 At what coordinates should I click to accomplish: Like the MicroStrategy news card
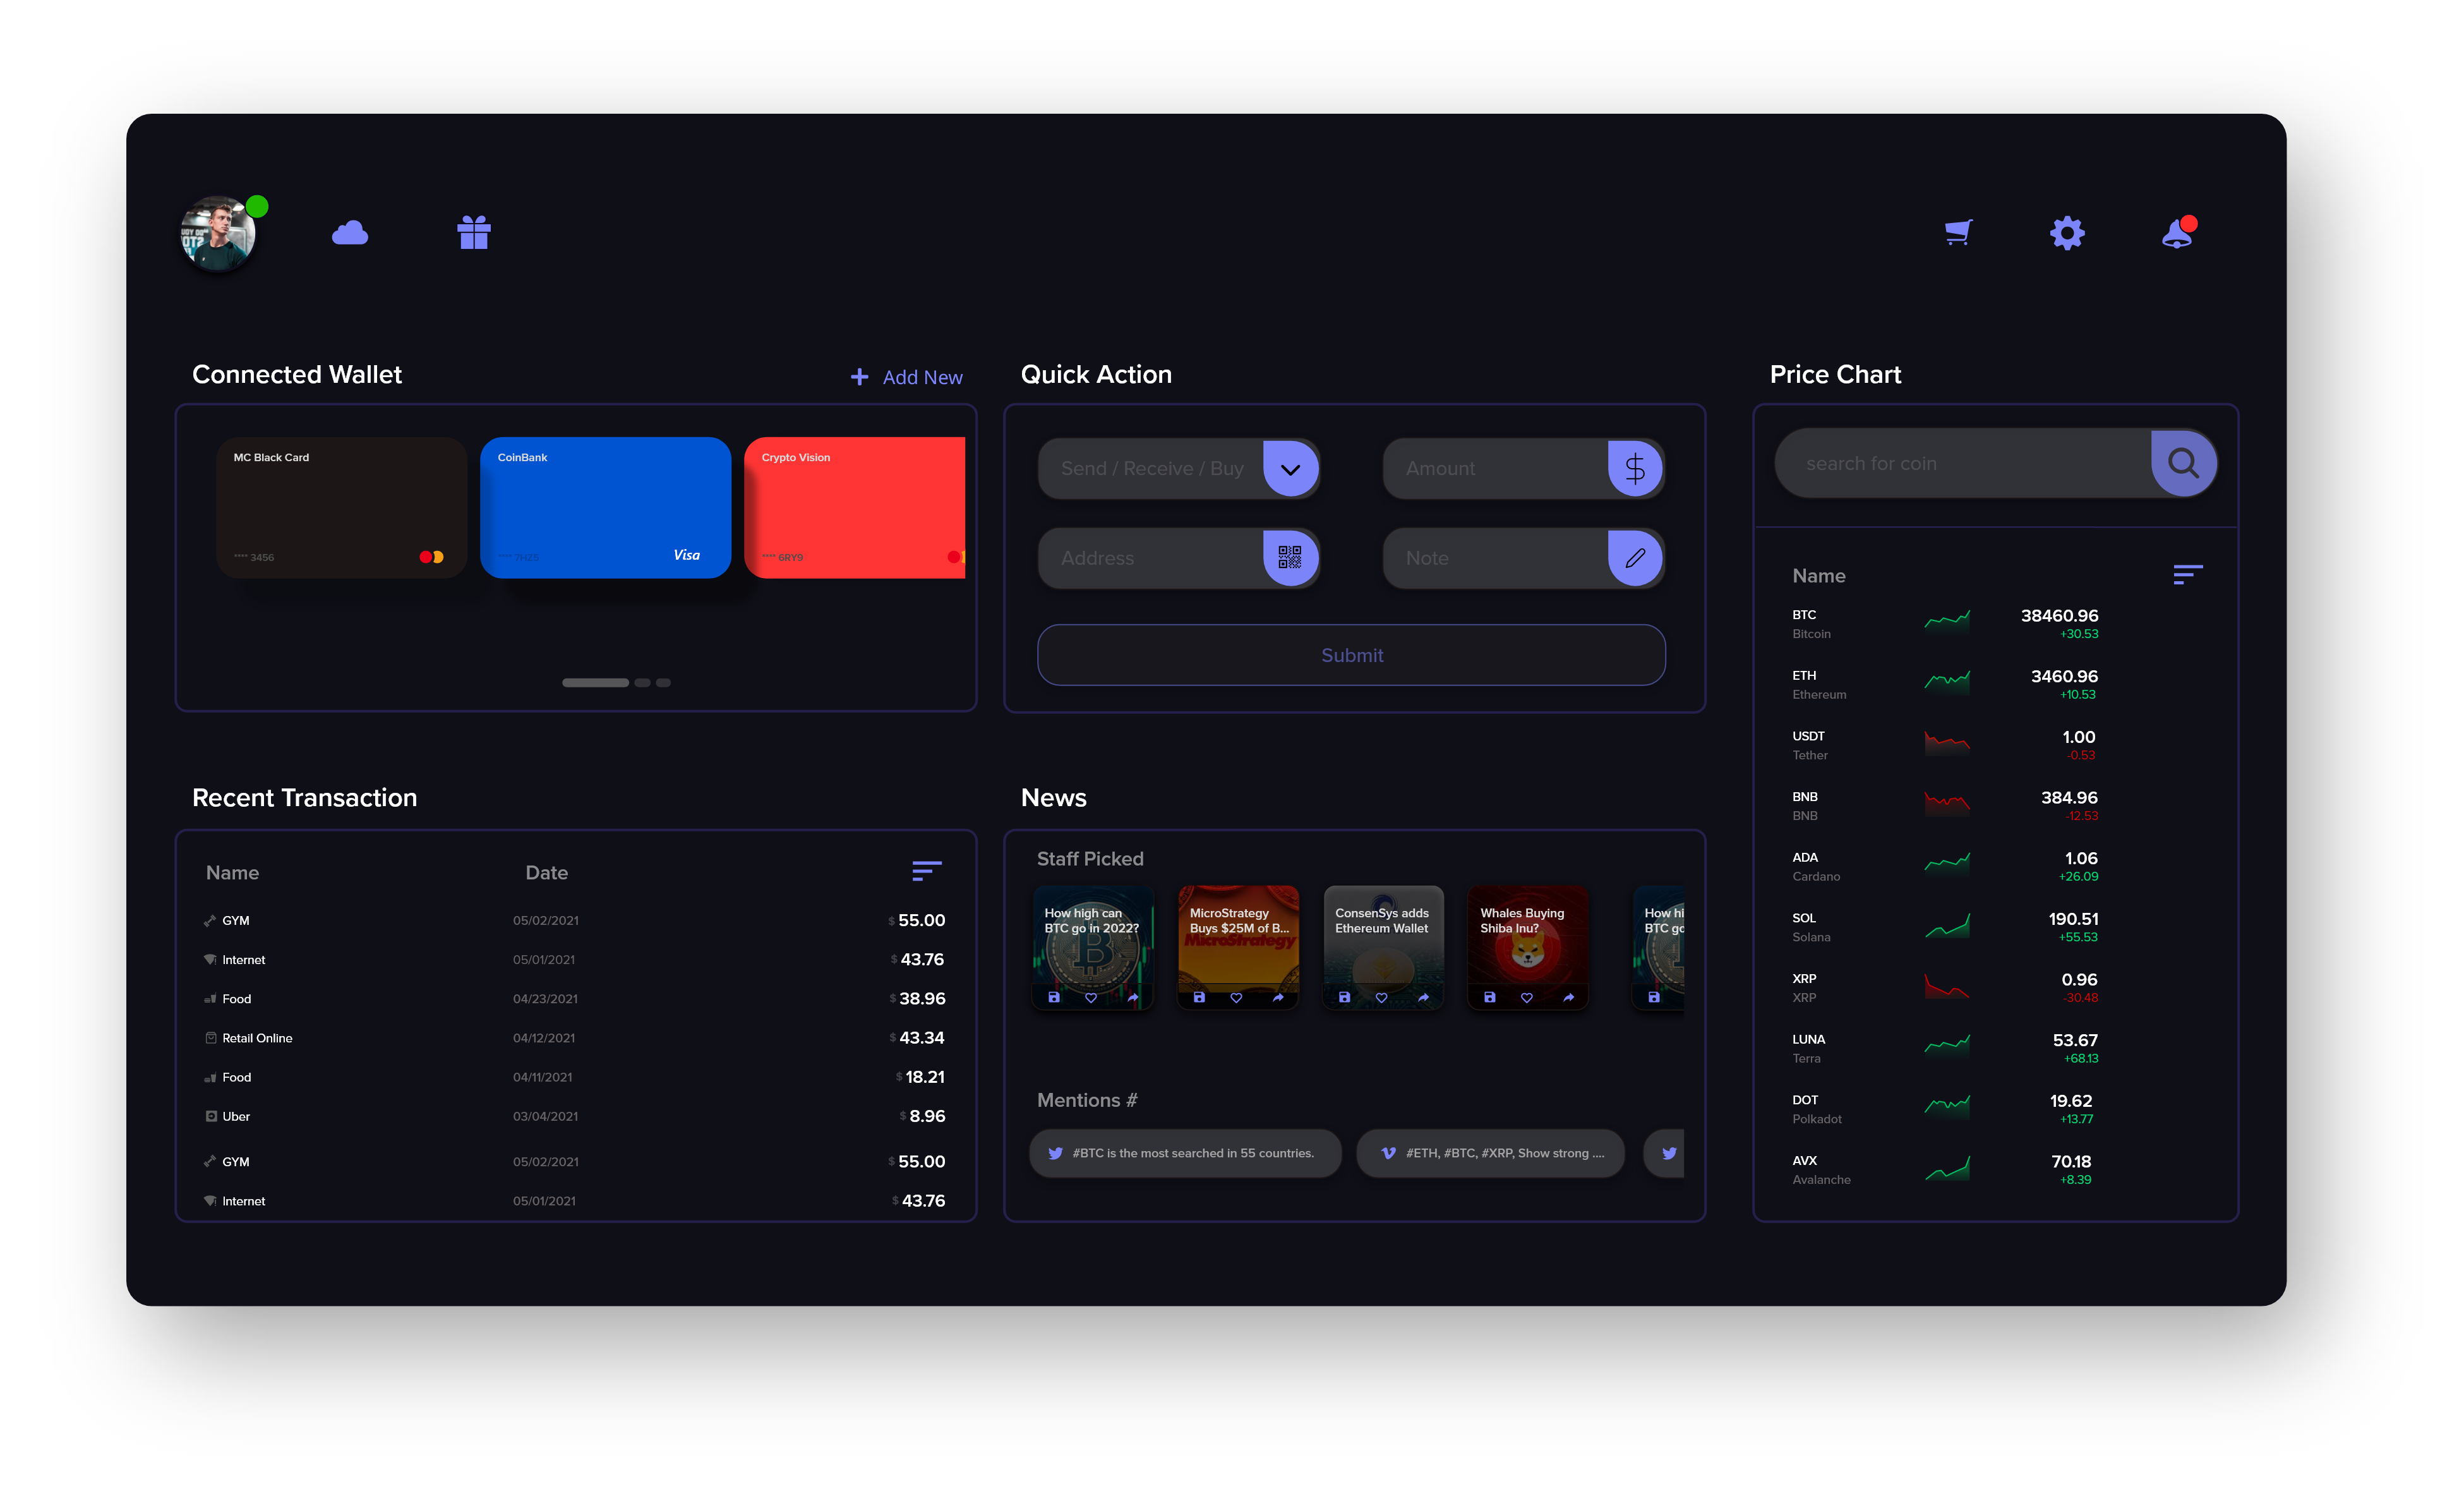1236,997
